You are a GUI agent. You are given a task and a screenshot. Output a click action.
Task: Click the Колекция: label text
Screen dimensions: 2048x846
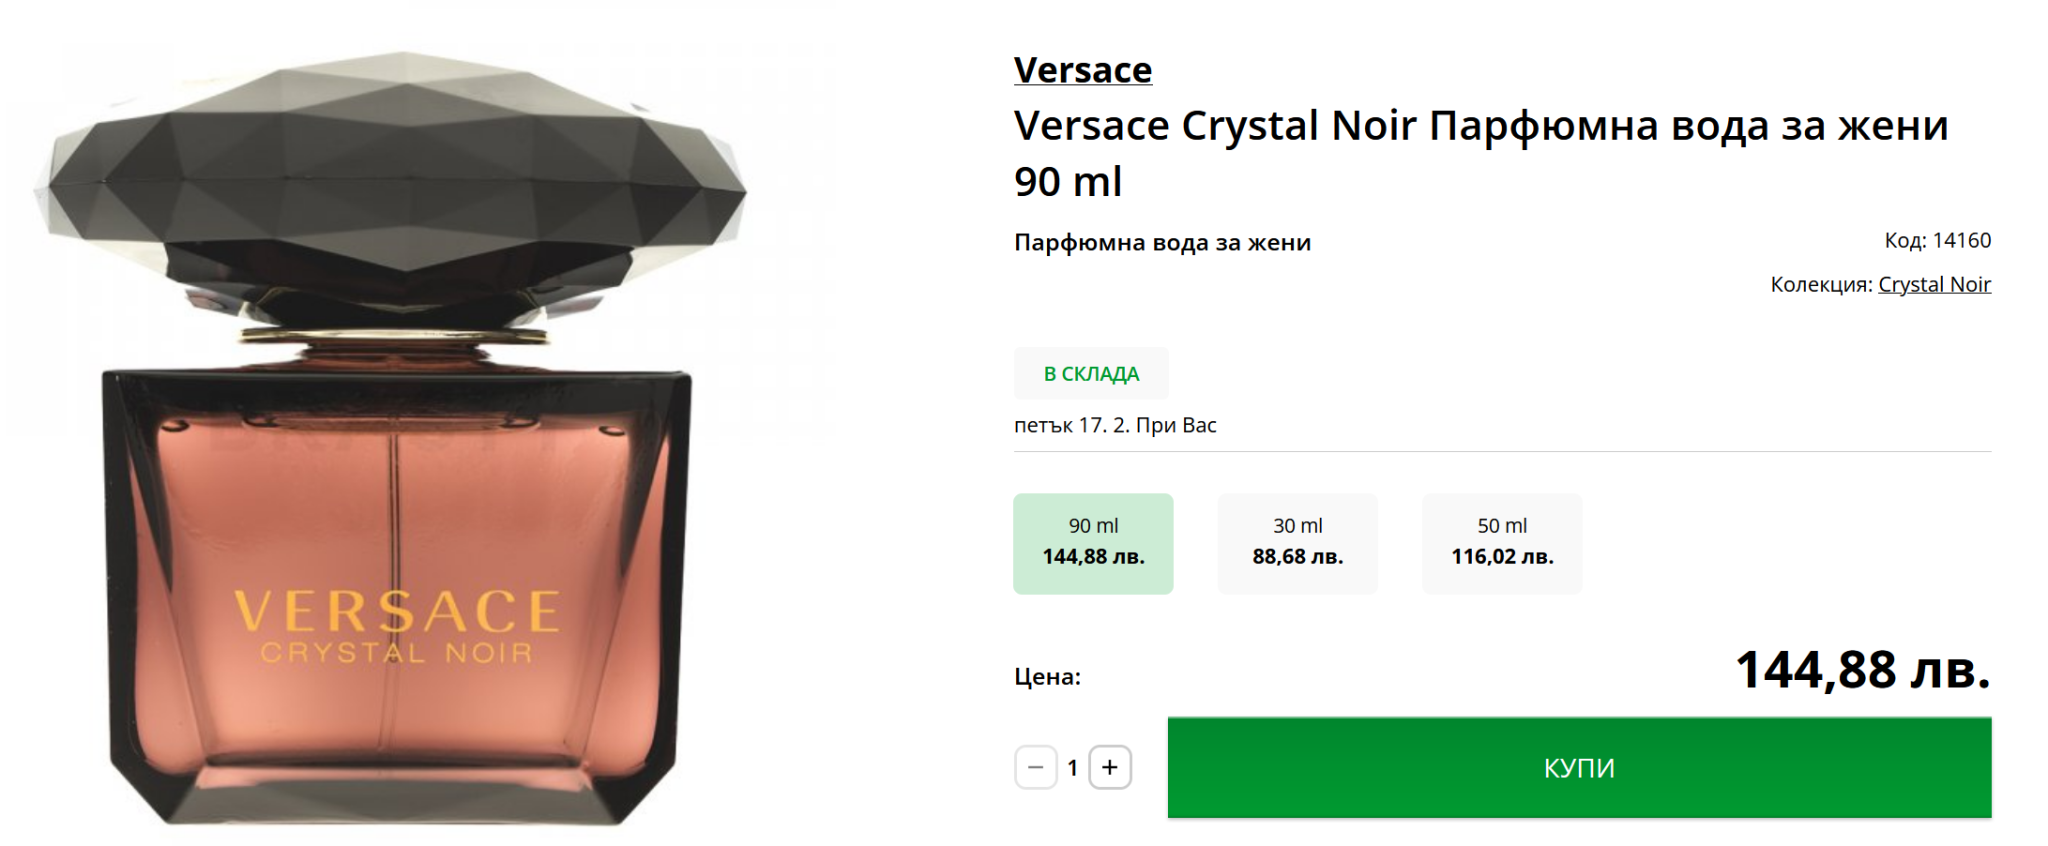click(1821, 284)
